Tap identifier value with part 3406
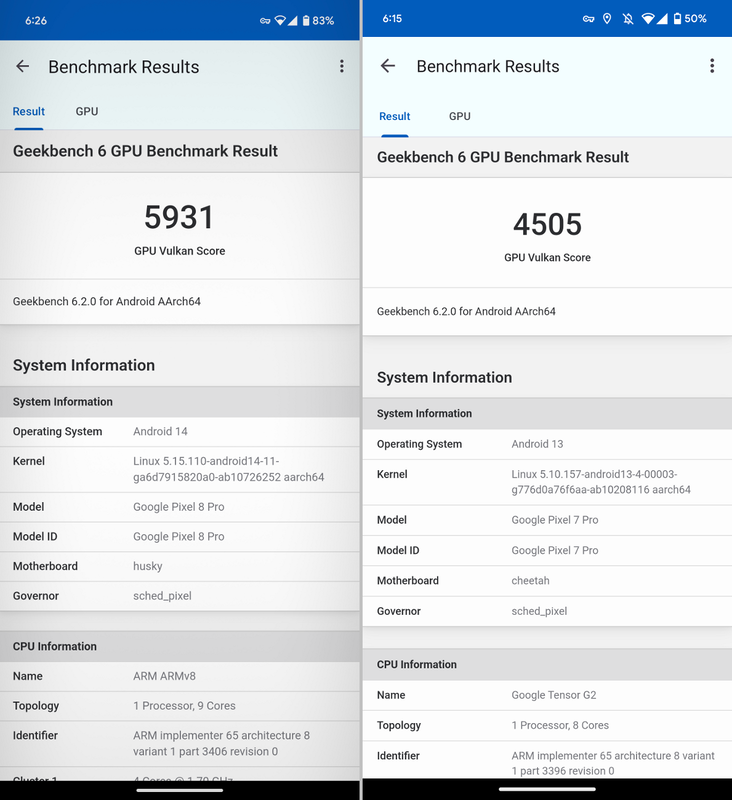 [x=221, y=744]
